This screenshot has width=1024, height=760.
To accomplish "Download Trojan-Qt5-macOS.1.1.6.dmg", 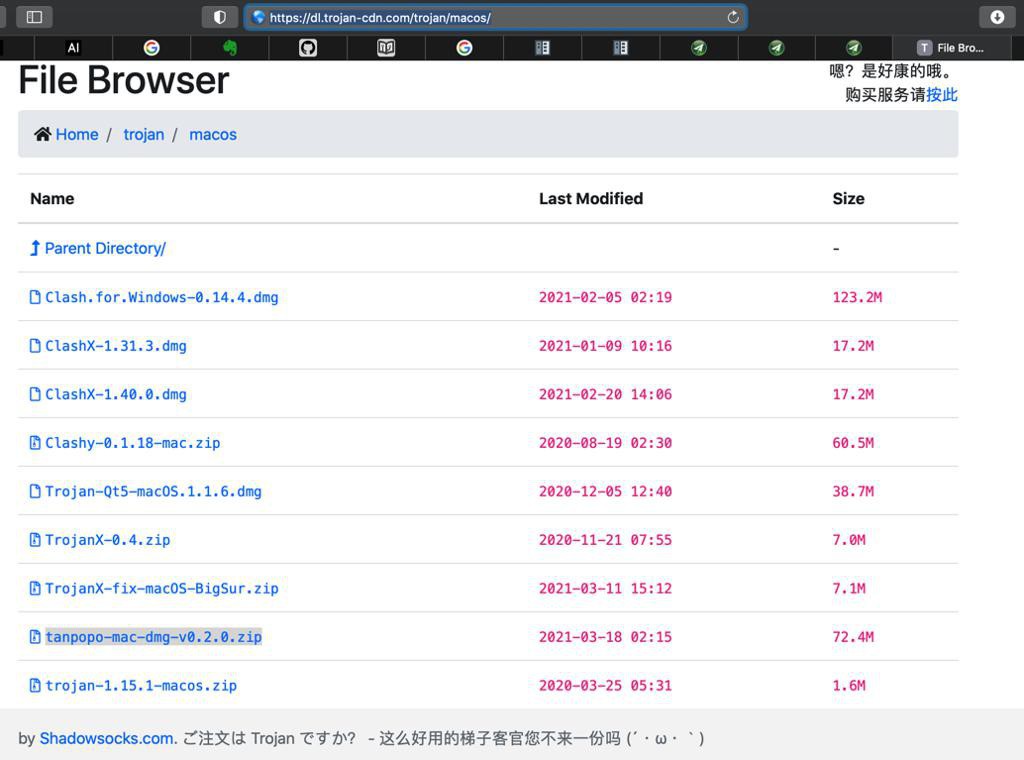I will coord(153,492).
